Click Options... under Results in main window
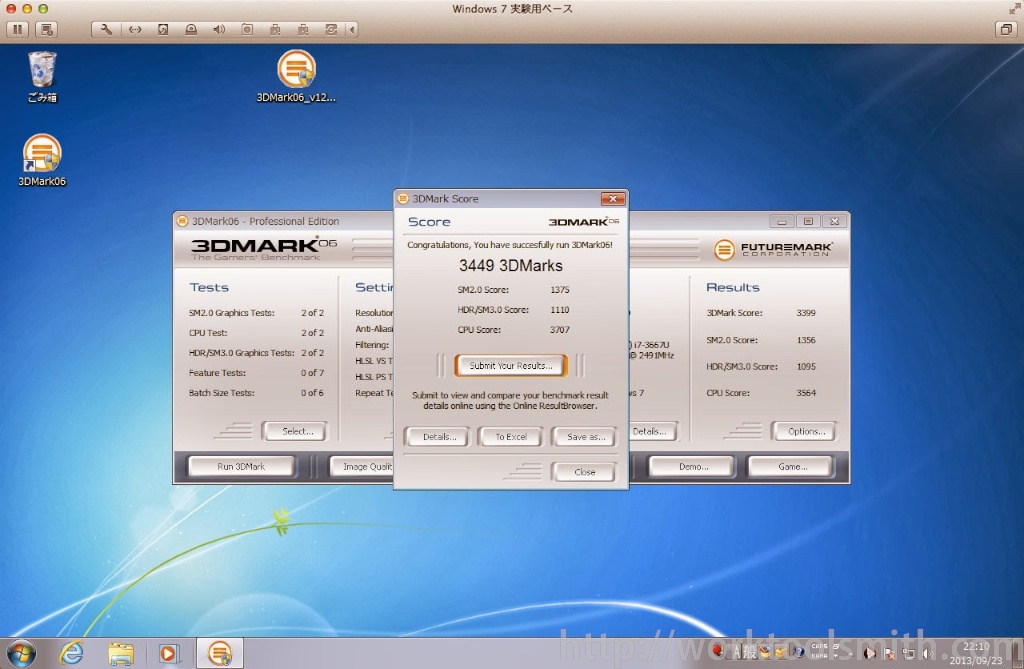This screenshot has width=1024, height=669. pyautogui.click(x=806, y=431)
